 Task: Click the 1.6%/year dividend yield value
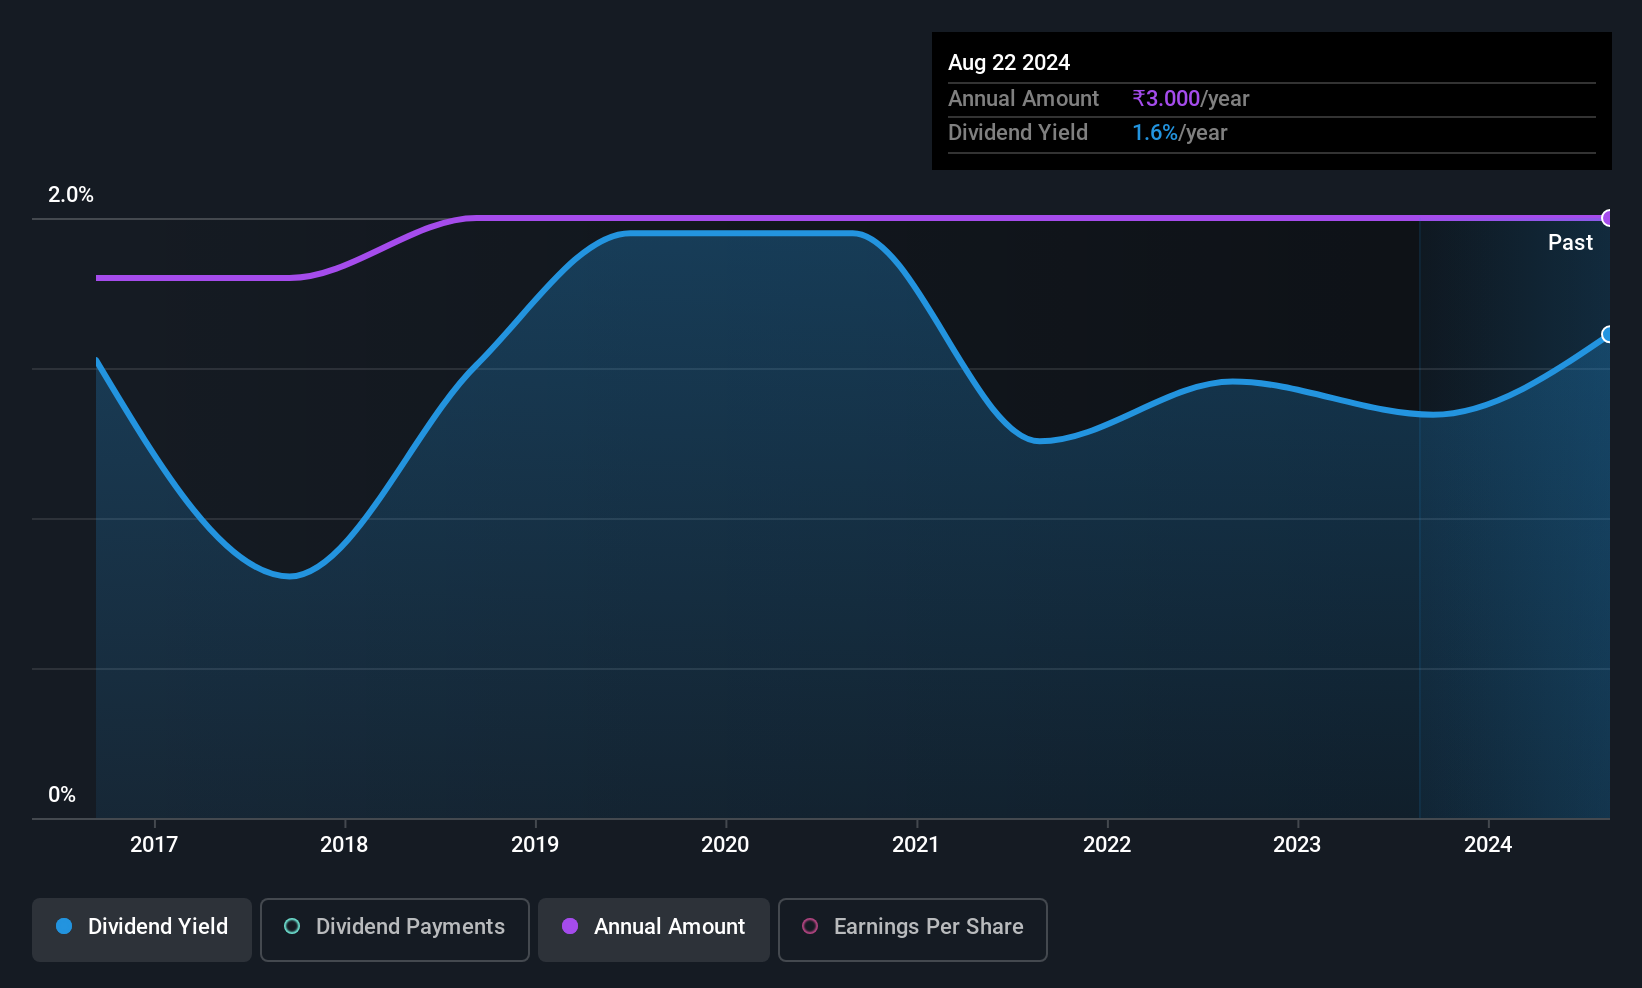pos(1180,133)
